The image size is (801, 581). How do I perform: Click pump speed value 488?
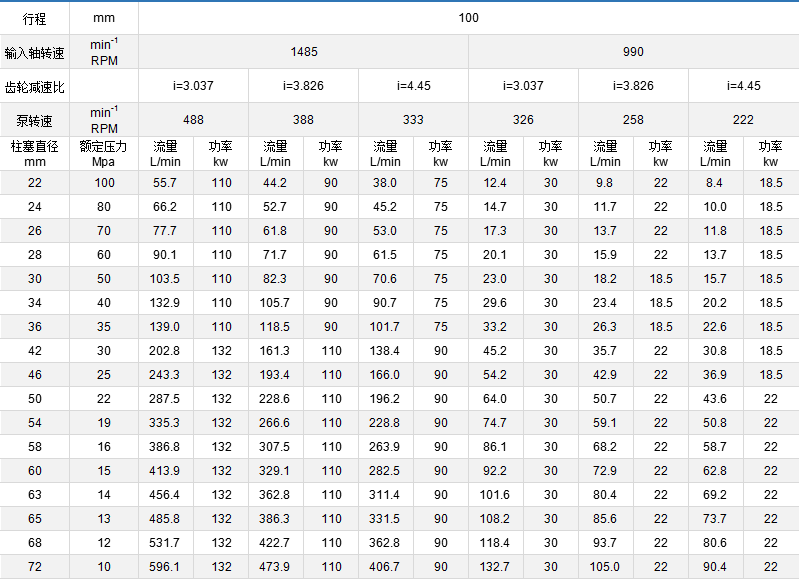pyautogui.click(x=193, y=120)
